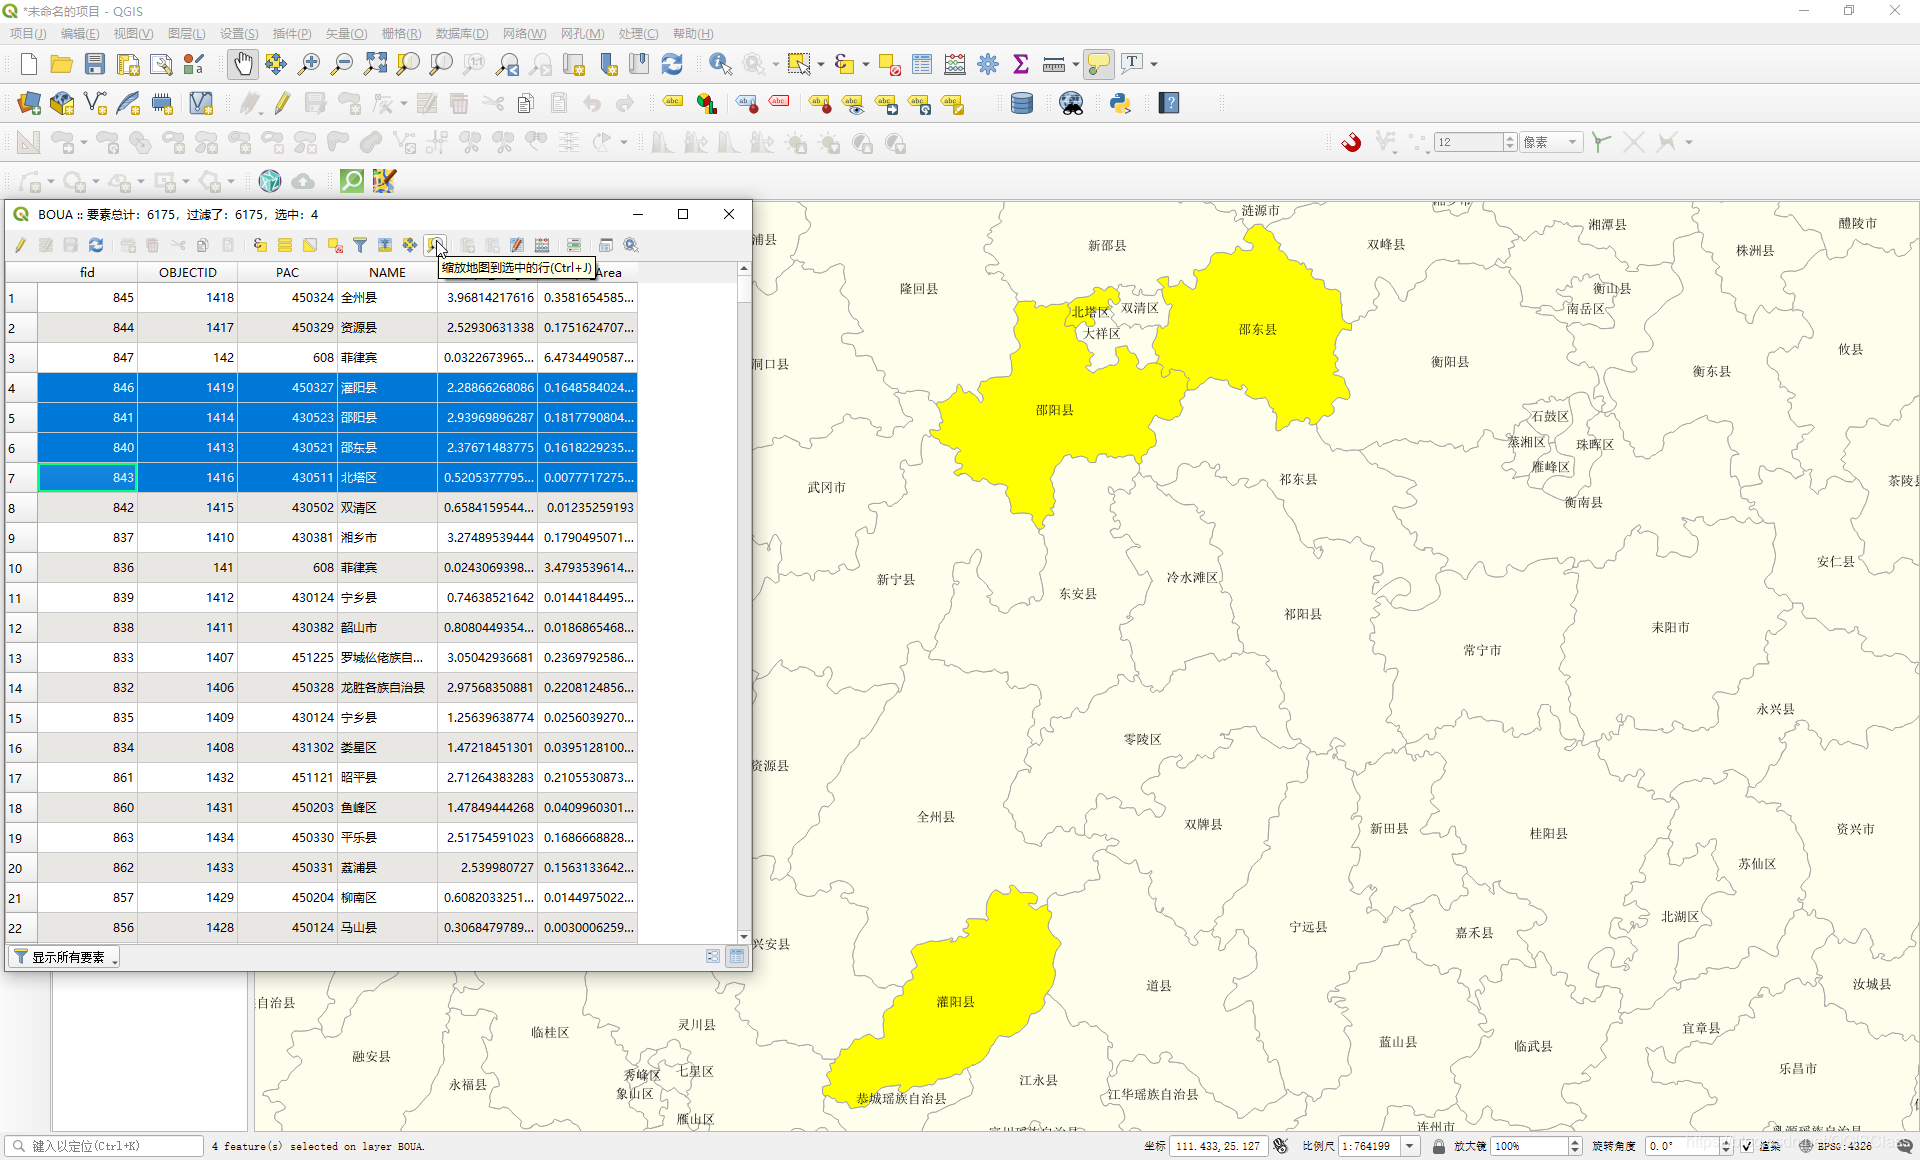Screen dimensions: 1920x1160
Task: Switch attribute table to form view
Action: point(713,957)
